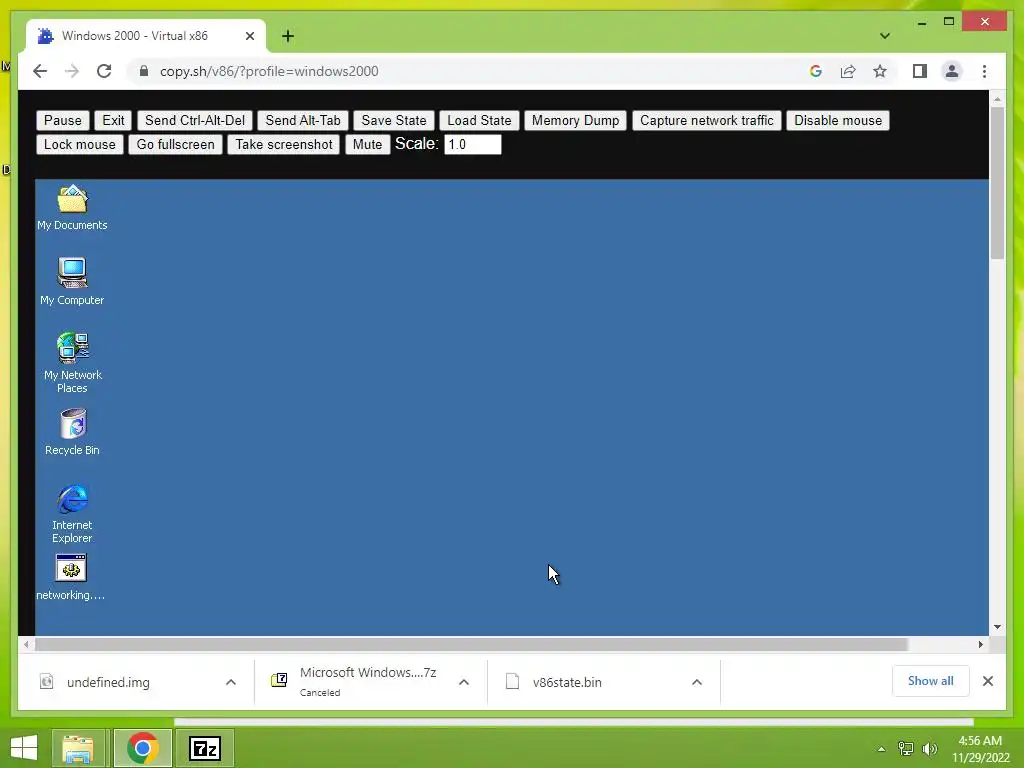Select the Windows 2000 - Virtual x86 tab
Viewport: 1024px width, 768px height.
click(146, 36)
